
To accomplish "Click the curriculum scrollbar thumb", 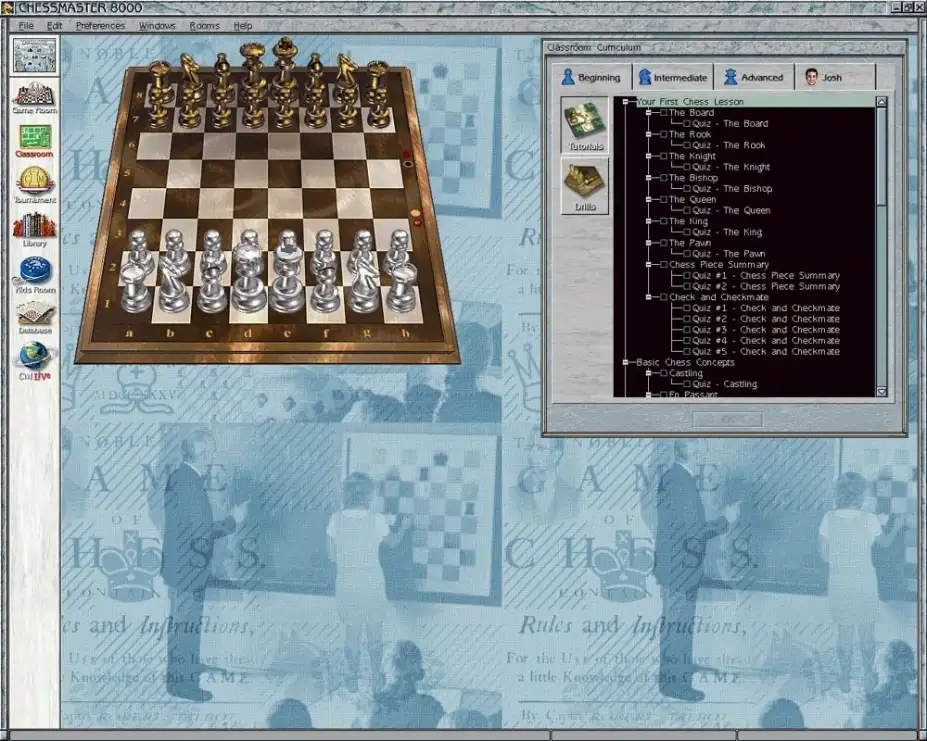I will pyautogui.click(x=881, y=157).
